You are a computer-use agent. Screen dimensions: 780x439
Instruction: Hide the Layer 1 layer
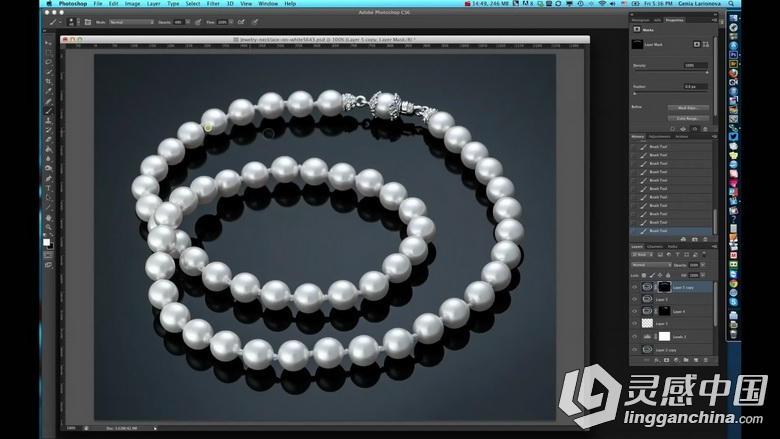pyautogui.click(x=634, y=299)
